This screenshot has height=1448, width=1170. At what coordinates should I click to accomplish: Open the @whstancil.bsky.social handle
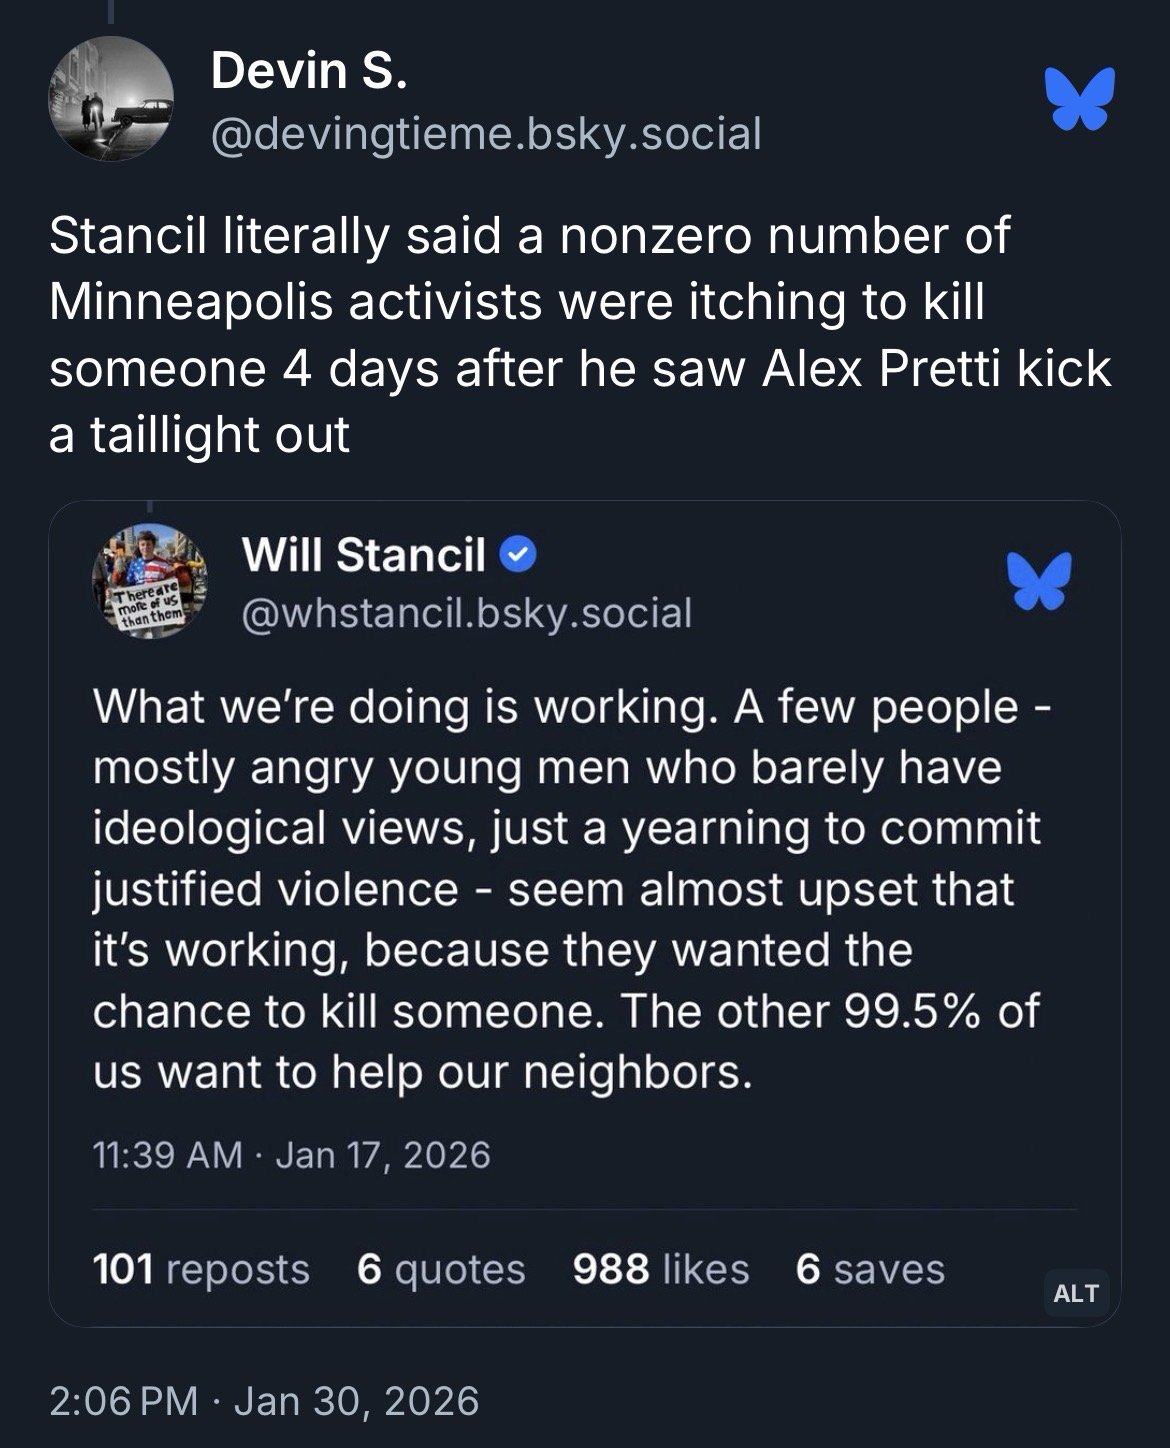pos(466,612)
